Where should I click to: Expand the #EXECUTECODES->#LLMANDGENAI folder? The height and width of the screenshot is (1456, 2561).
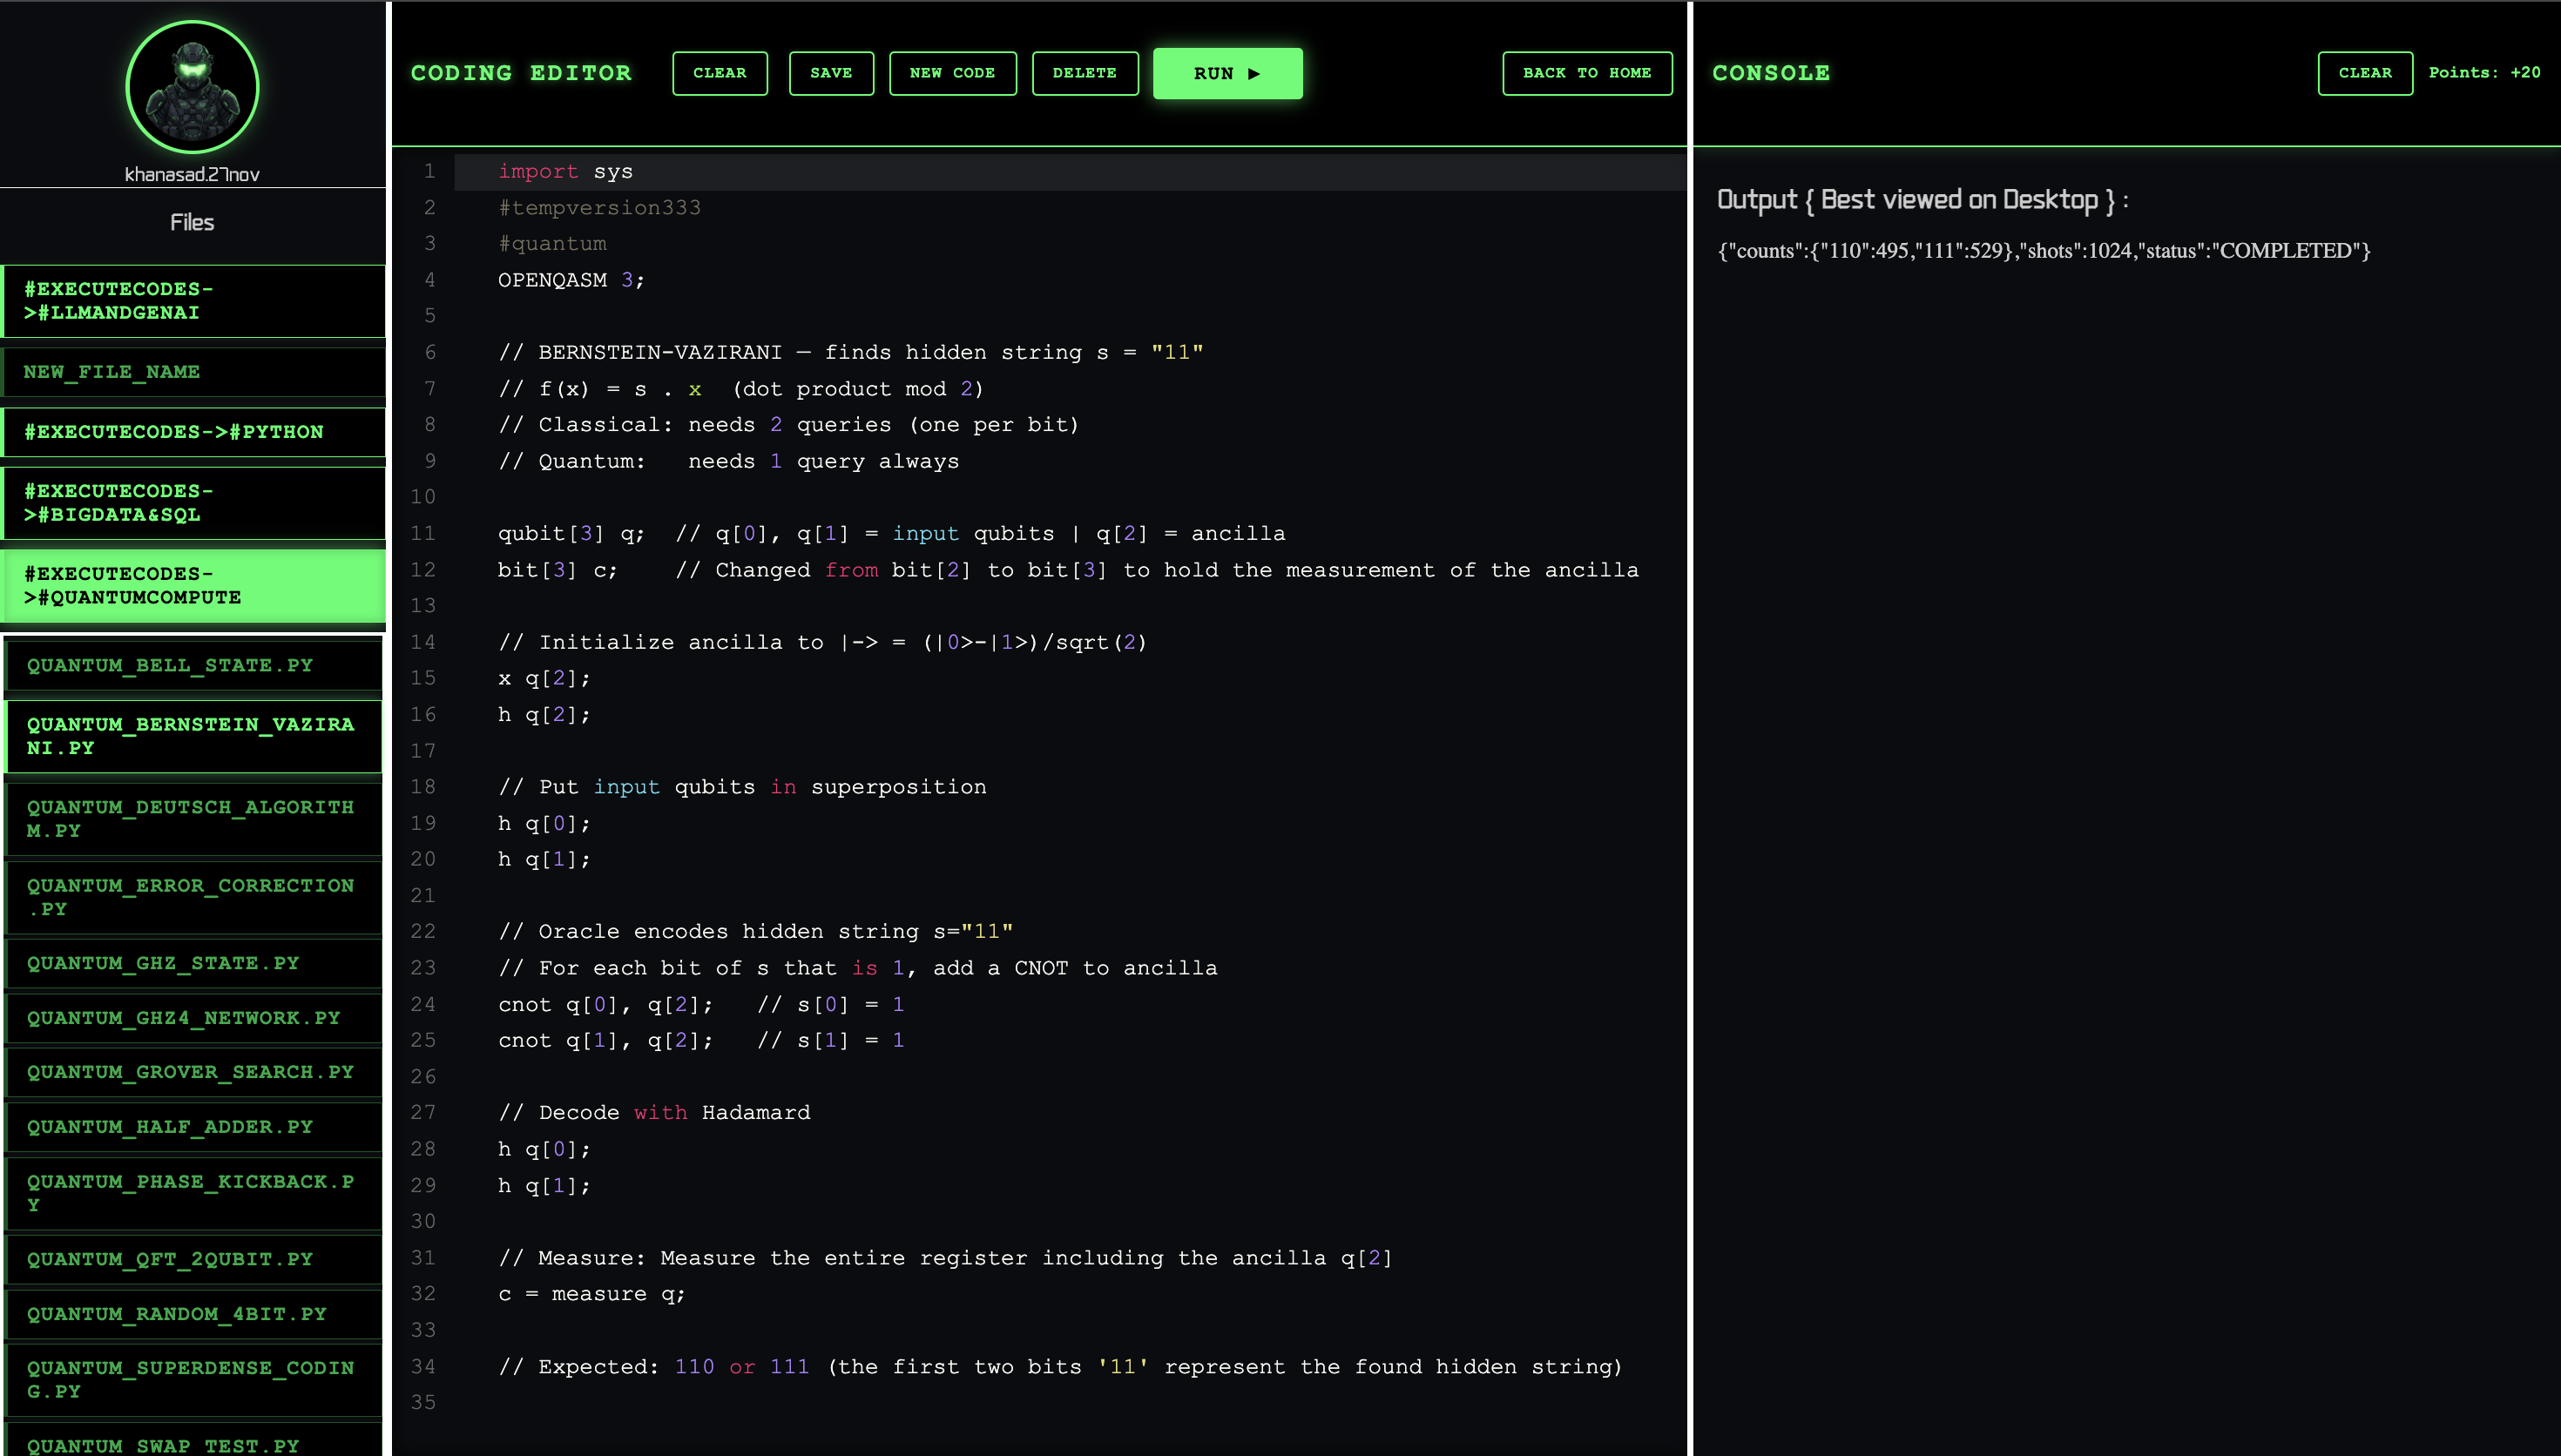click(x=193, y=301)
